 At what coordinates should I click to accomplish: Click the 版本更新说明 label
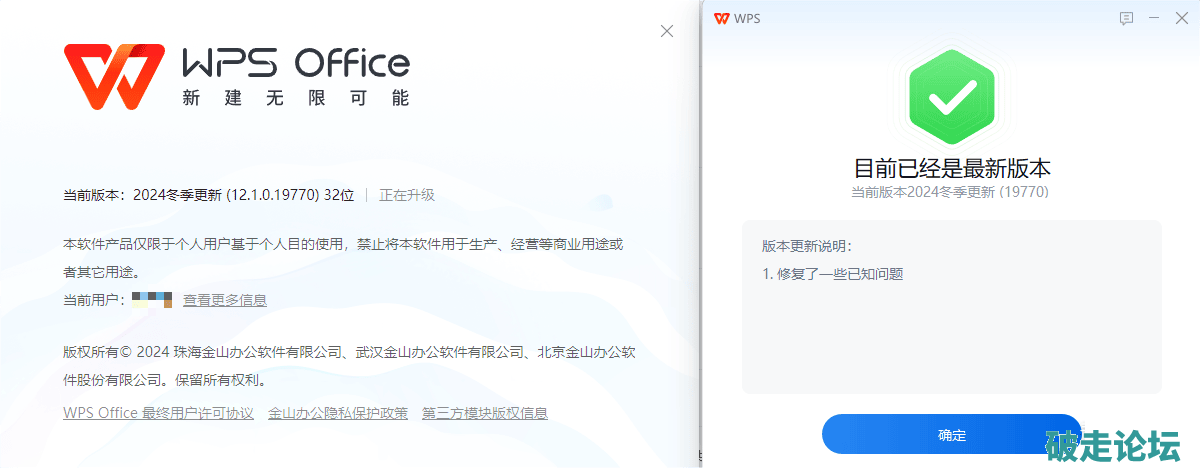tap(806, 246)
